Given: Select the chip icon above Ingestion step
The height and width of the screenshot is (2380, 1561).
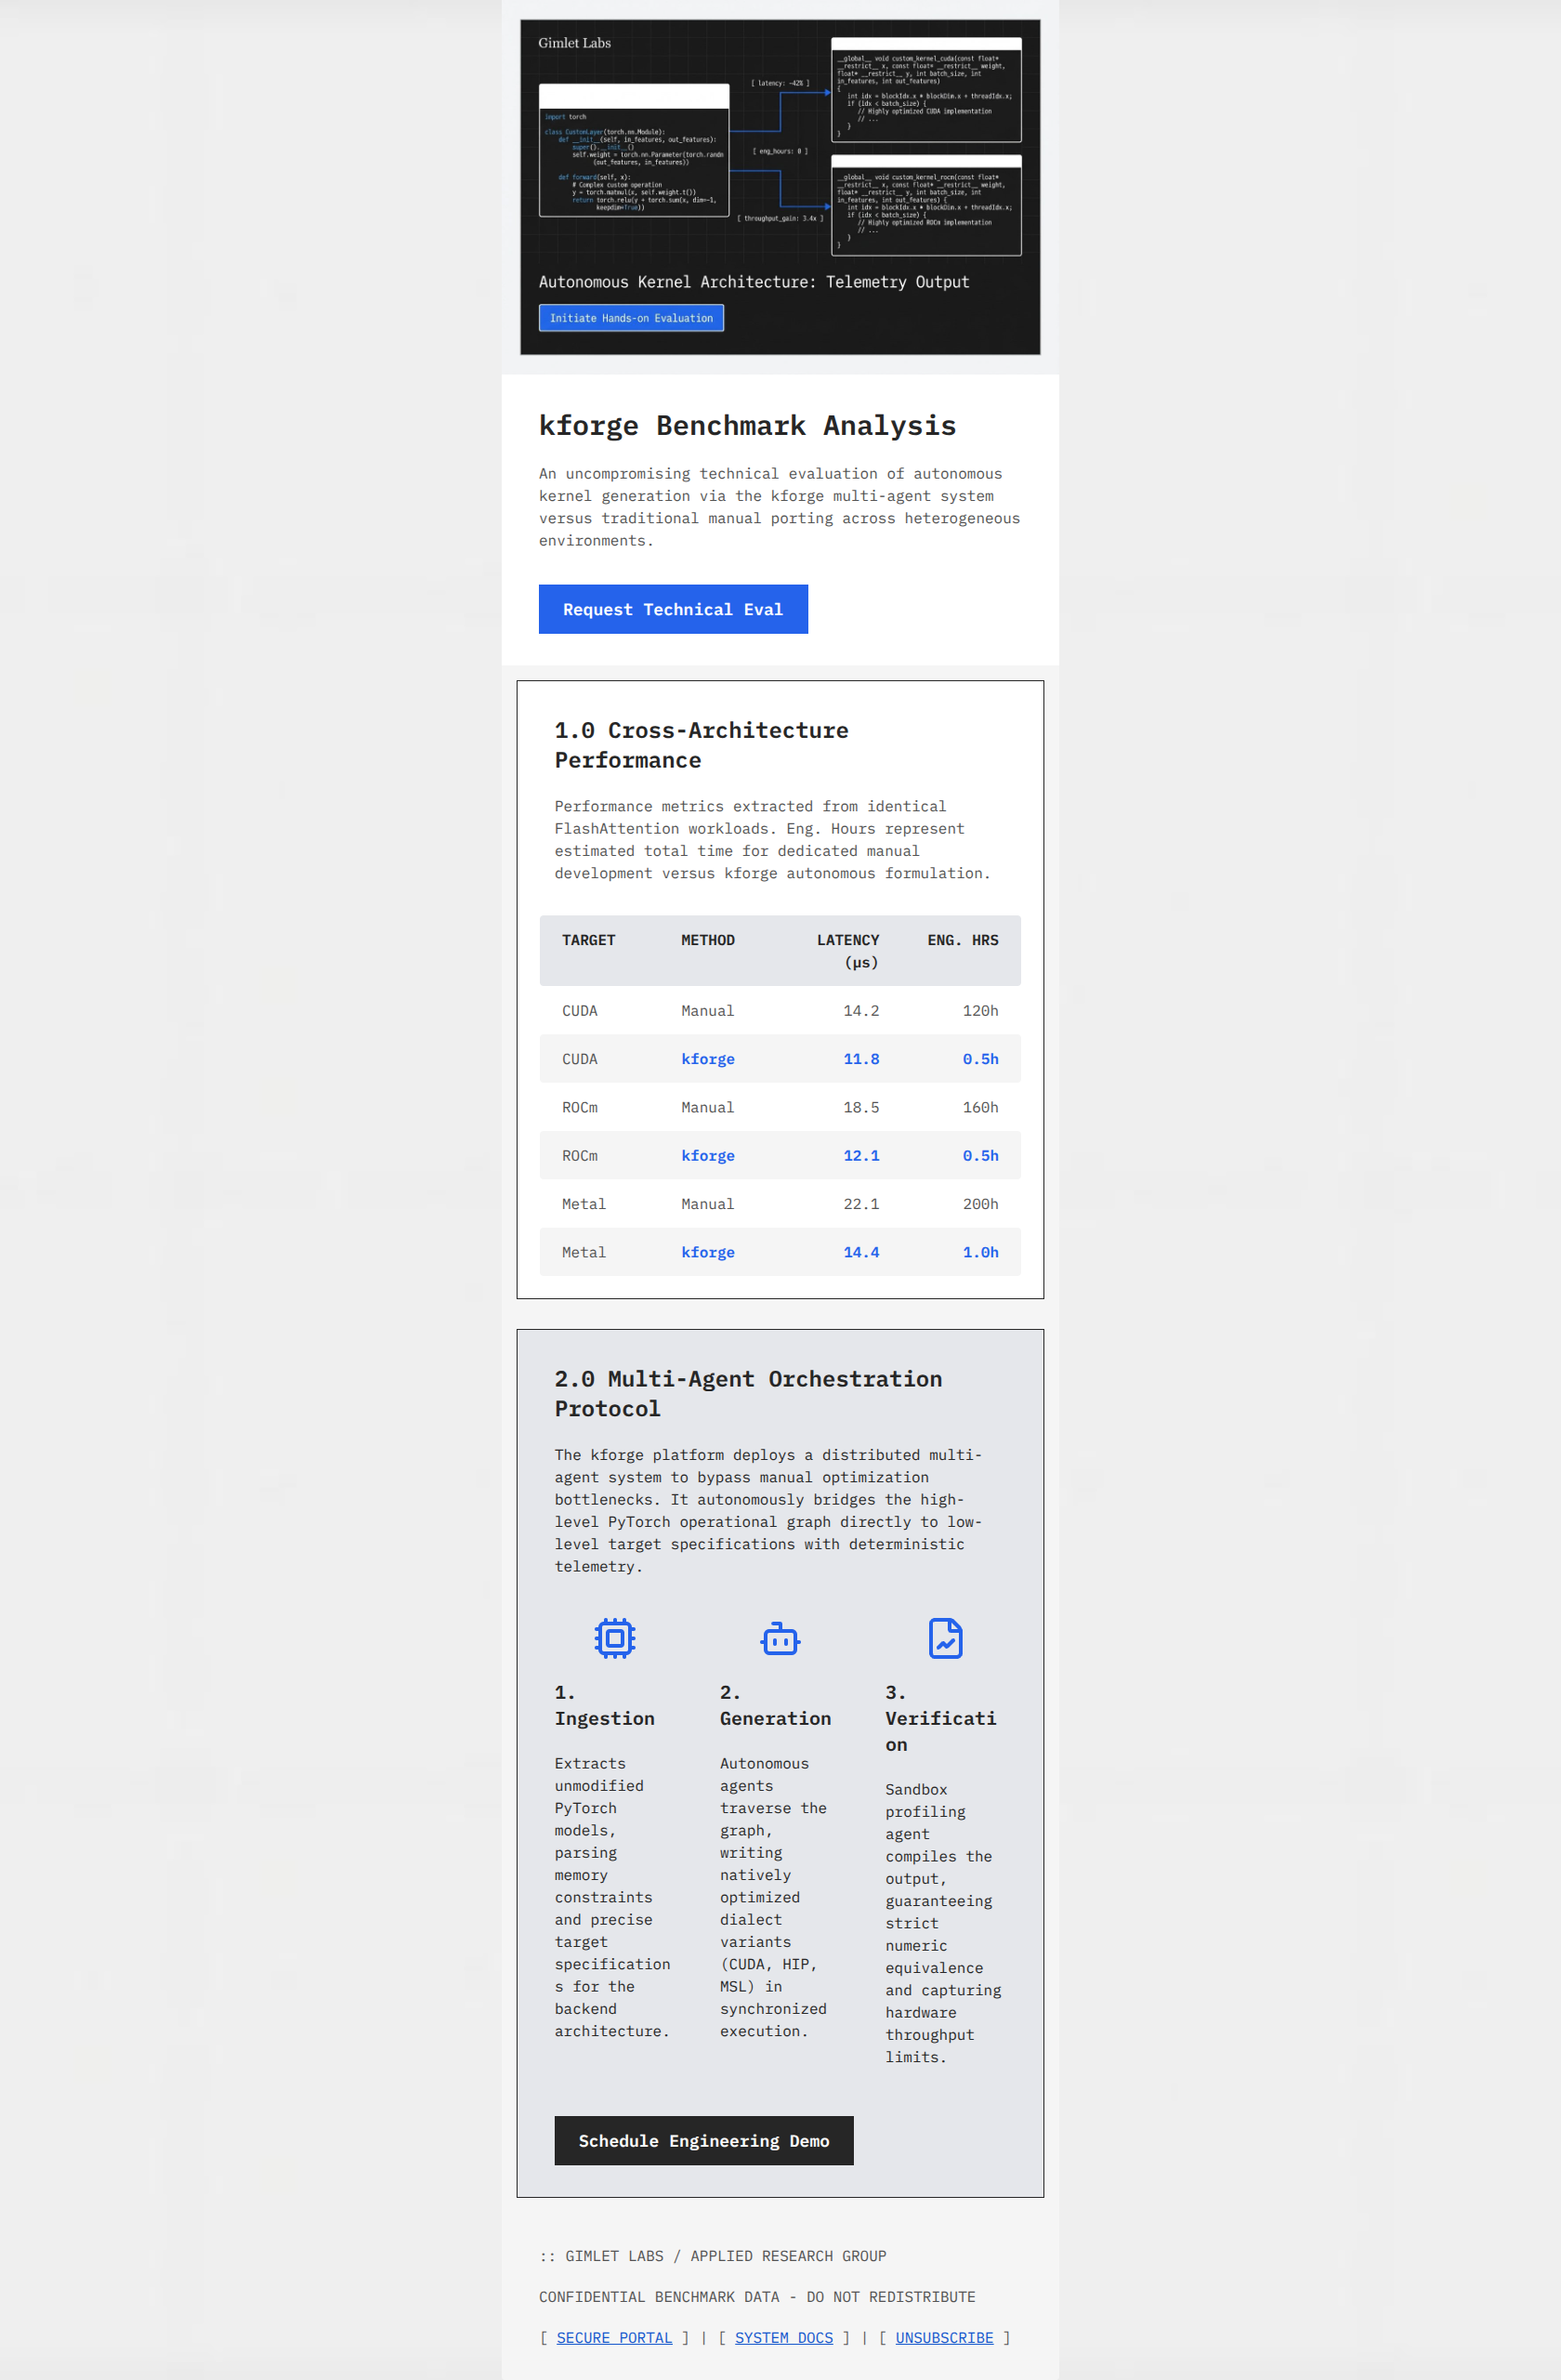Looking at the screenshot, I should pos(614,1639).
